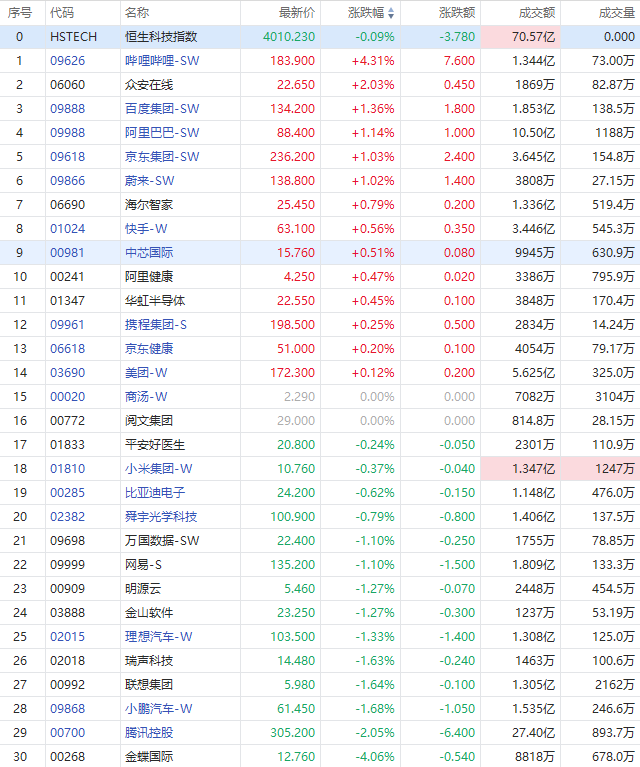The height and width of the screenshot is (767, 640).
Task: Select 金蝶国际 row name
Action: (149, 756)
